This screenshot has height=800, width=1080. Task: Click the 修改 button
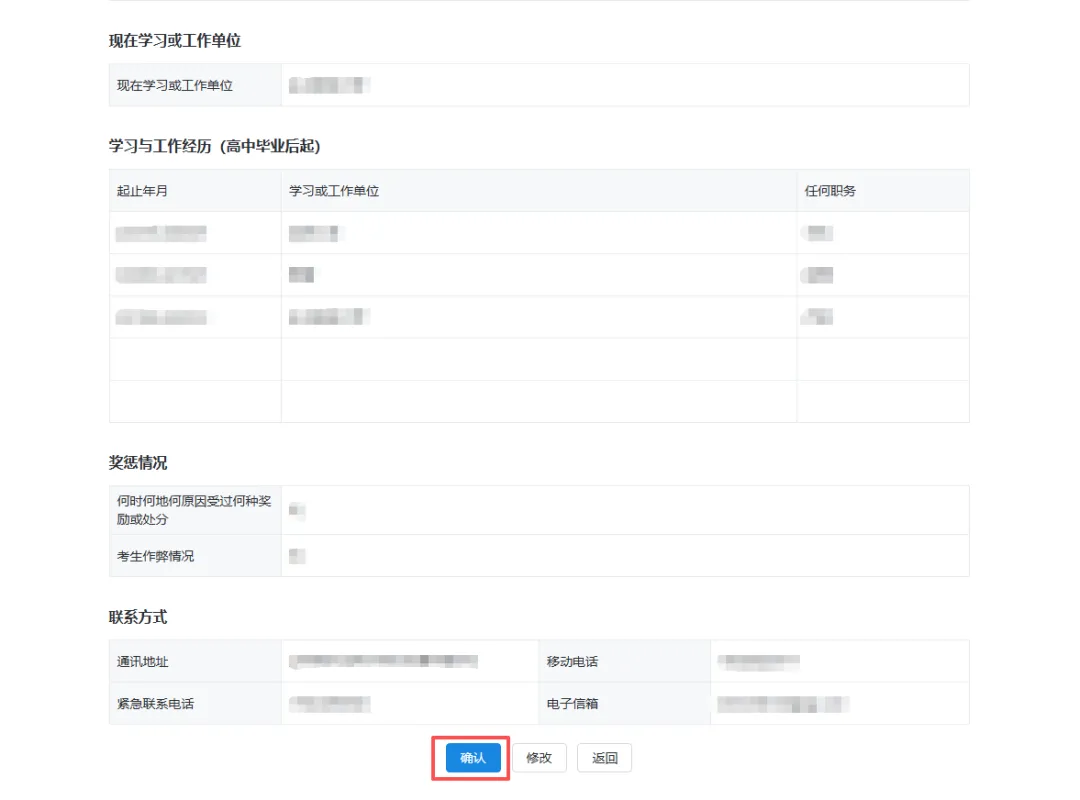click(x=539, y=758)
